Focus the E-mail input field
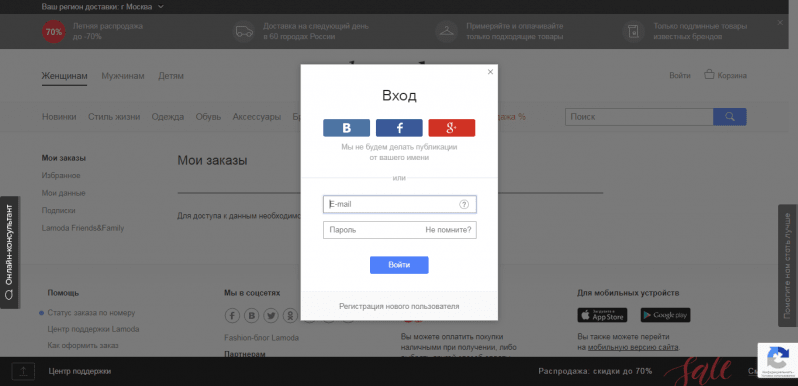The width and height of the screenshot is (798, 386). coord(400,204)
